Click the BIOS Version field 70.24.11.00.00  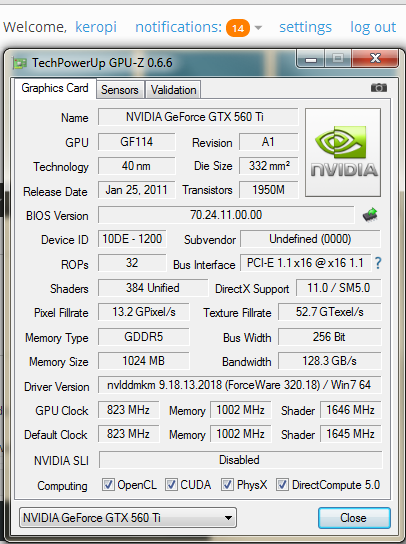coord(226,215)
